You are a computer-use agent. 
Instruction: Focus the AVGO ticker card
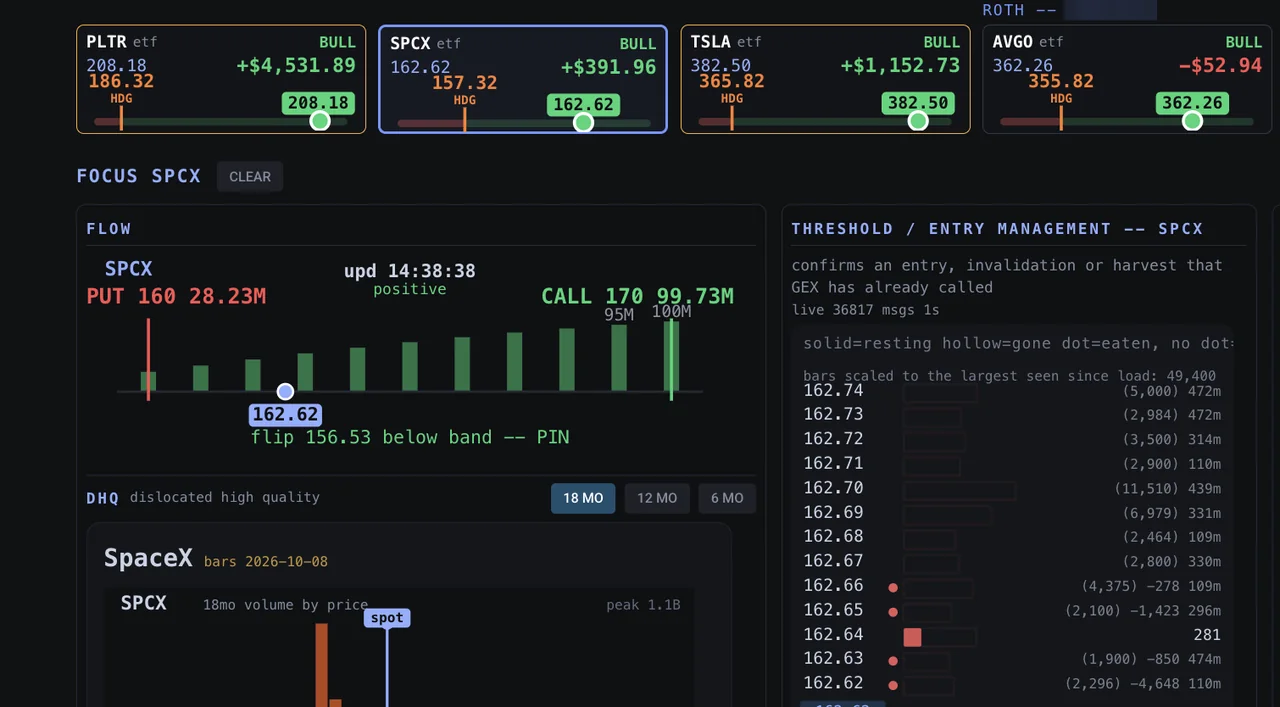pyautogui.click(x=1127, y=79)
